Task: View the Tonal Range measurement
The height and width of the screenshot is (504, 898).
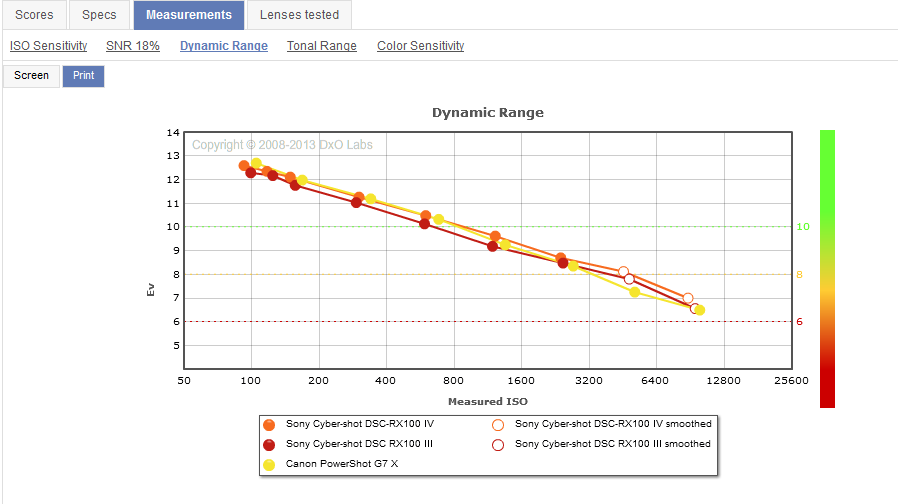Action: [x=322, y=46]
